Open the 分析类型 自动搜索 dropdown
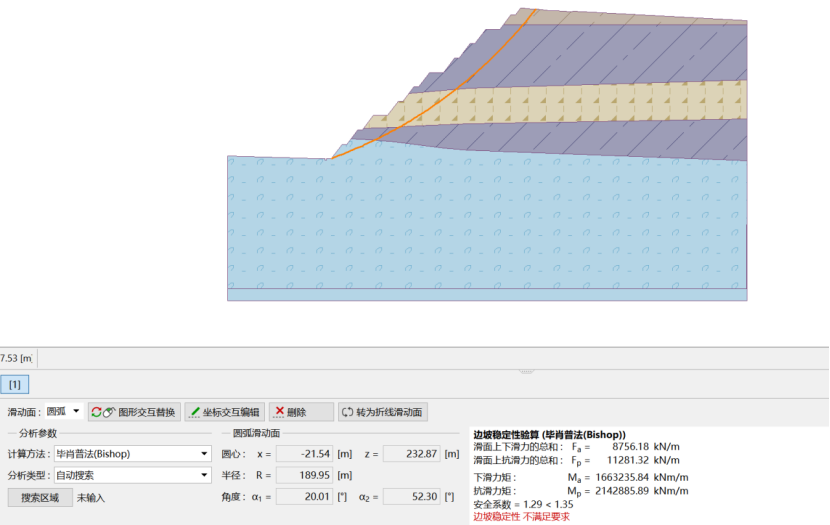Viewport: 830px width, 525px height. [132, 475]
